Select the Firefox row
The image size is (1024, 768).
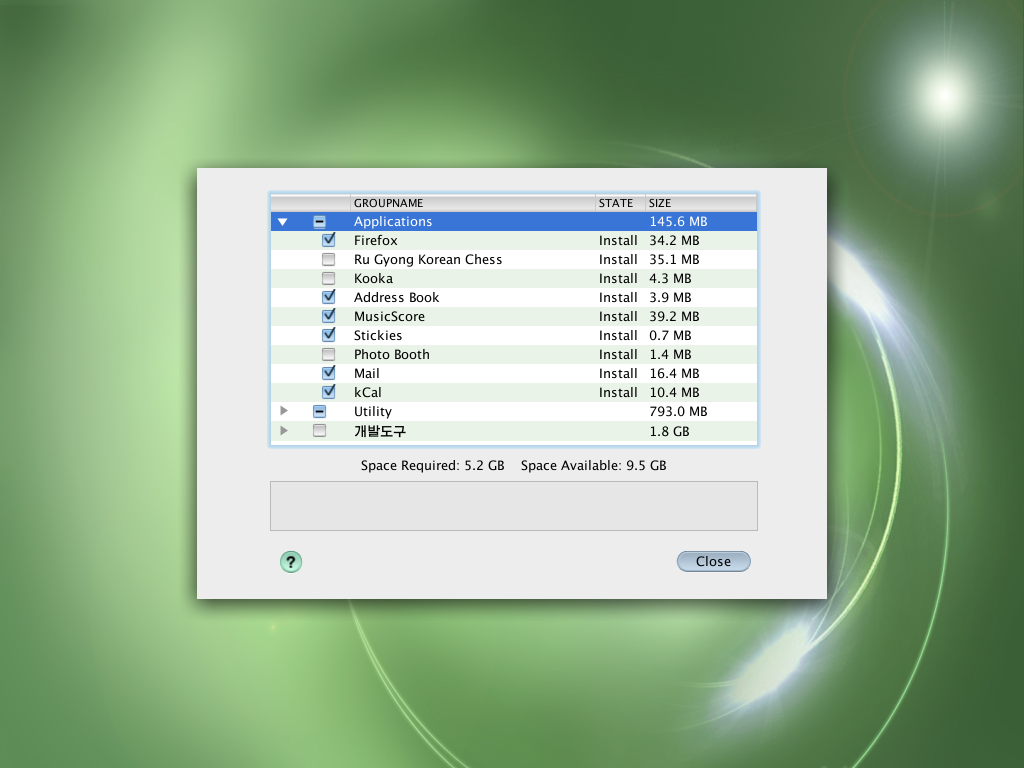click(450, 240)
